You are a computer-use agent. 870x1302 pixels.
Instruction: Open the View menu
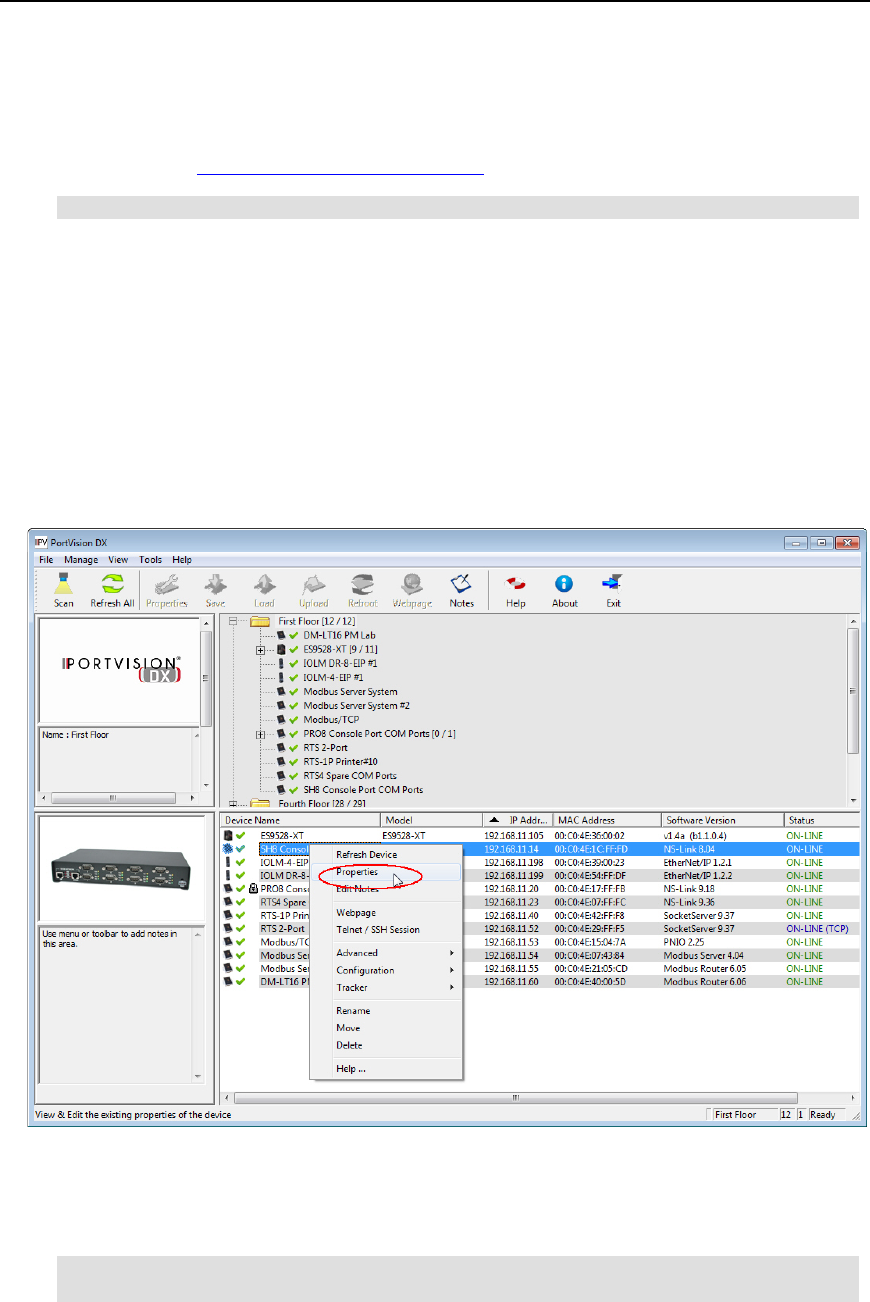(x=118, y=560)
